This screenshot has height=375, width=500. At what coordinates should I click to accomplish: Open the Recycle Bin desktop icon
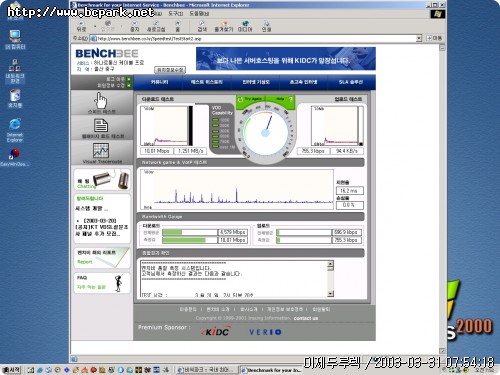coord(15,98)
